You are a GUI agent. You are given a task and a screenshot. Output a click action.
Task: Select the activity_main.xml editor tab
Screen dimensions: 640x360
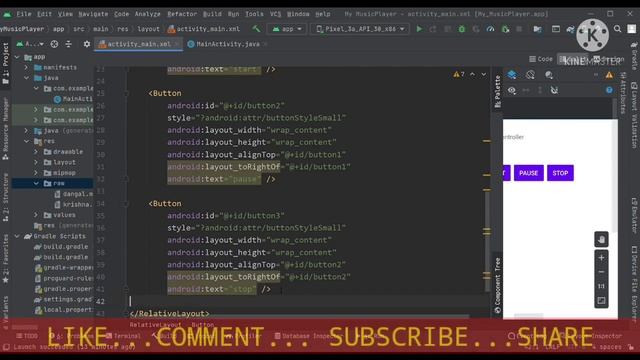[139, 44]
